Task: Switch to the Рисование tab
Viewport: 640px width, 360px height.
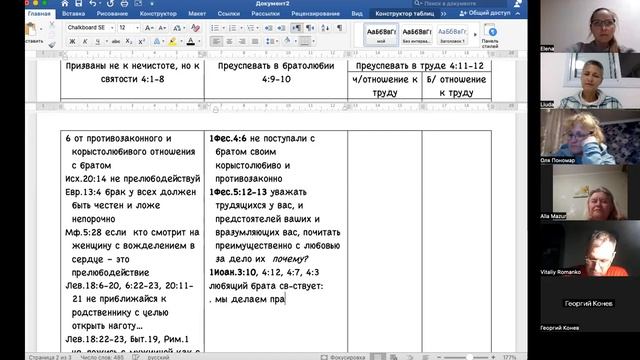Action: click(112, 13)
